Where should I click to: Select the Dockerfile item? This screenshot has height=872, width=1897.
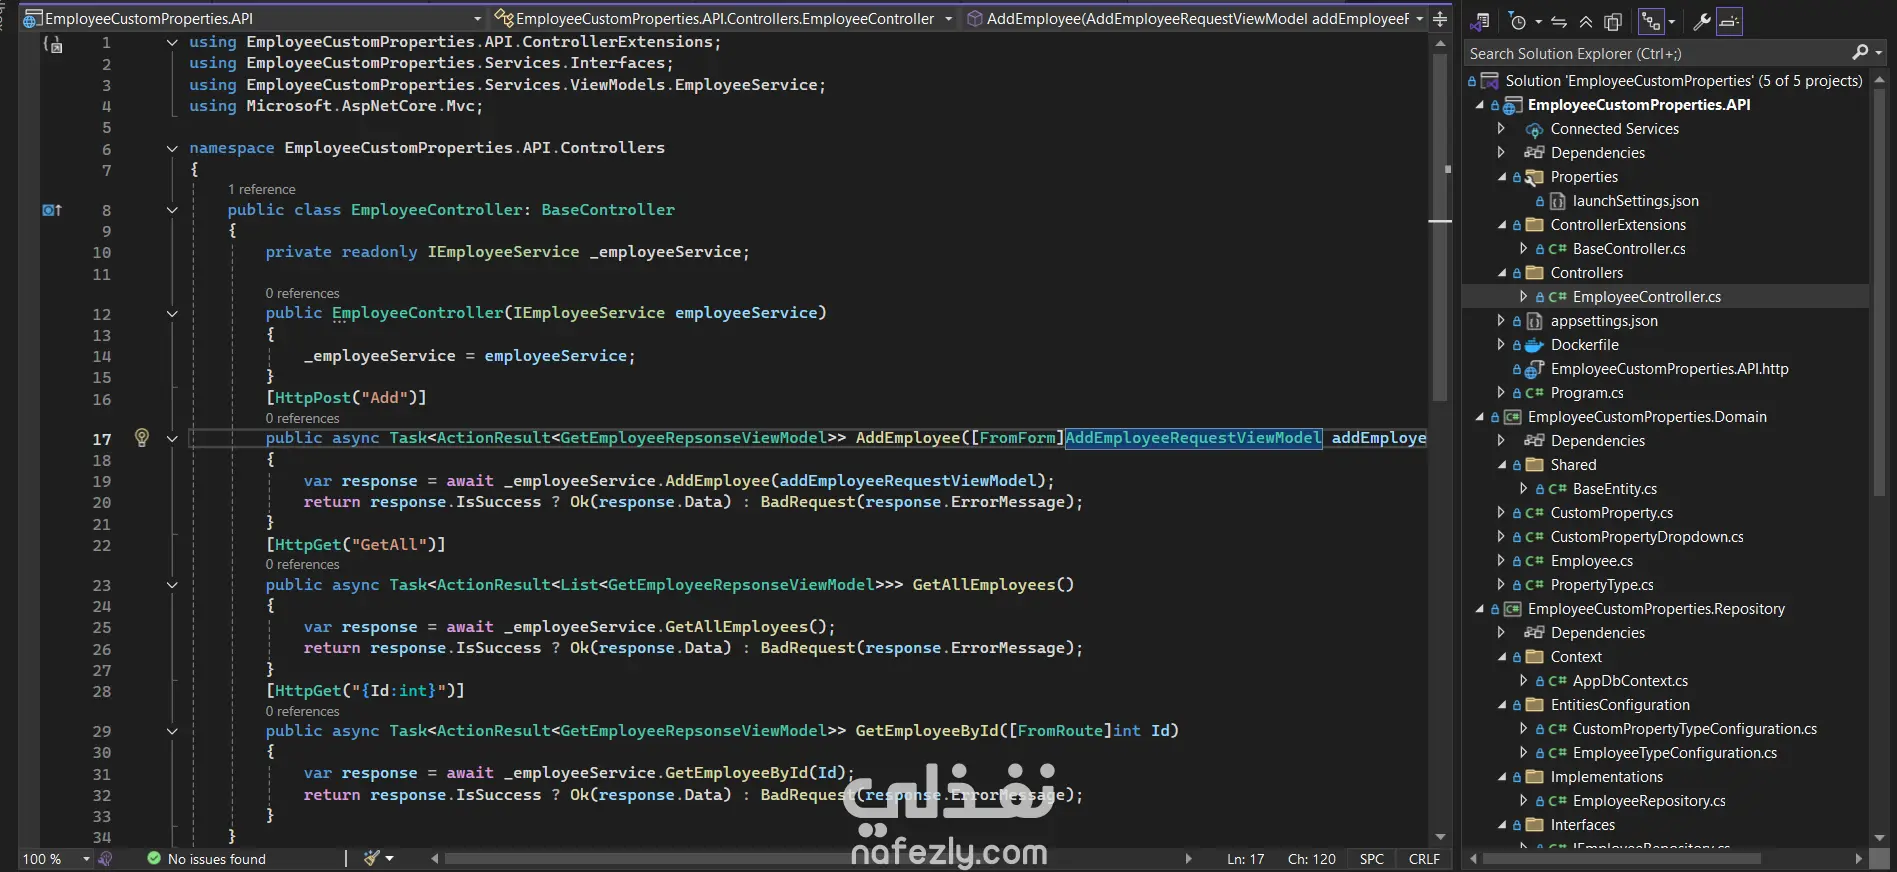coord(1584,345)
